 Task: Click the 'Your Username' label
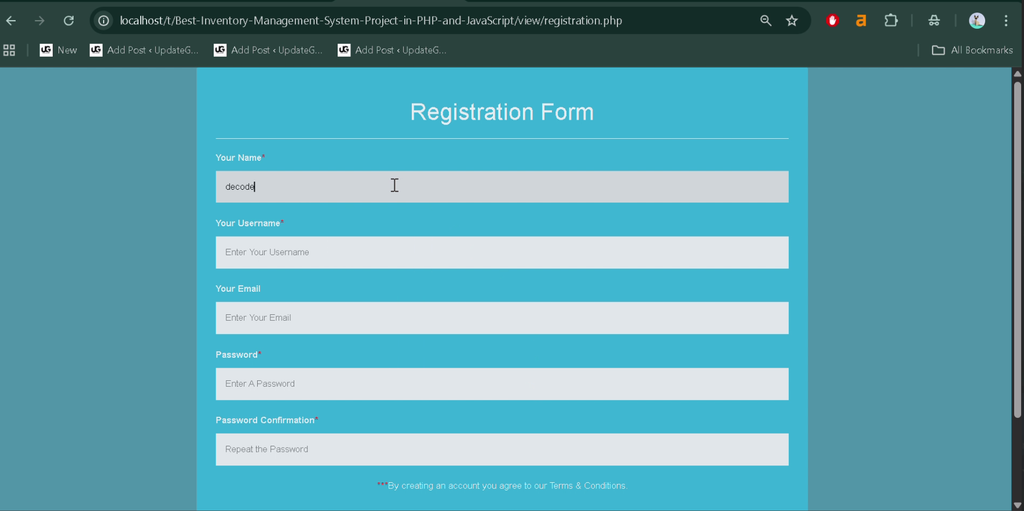(x=248, y=223)
